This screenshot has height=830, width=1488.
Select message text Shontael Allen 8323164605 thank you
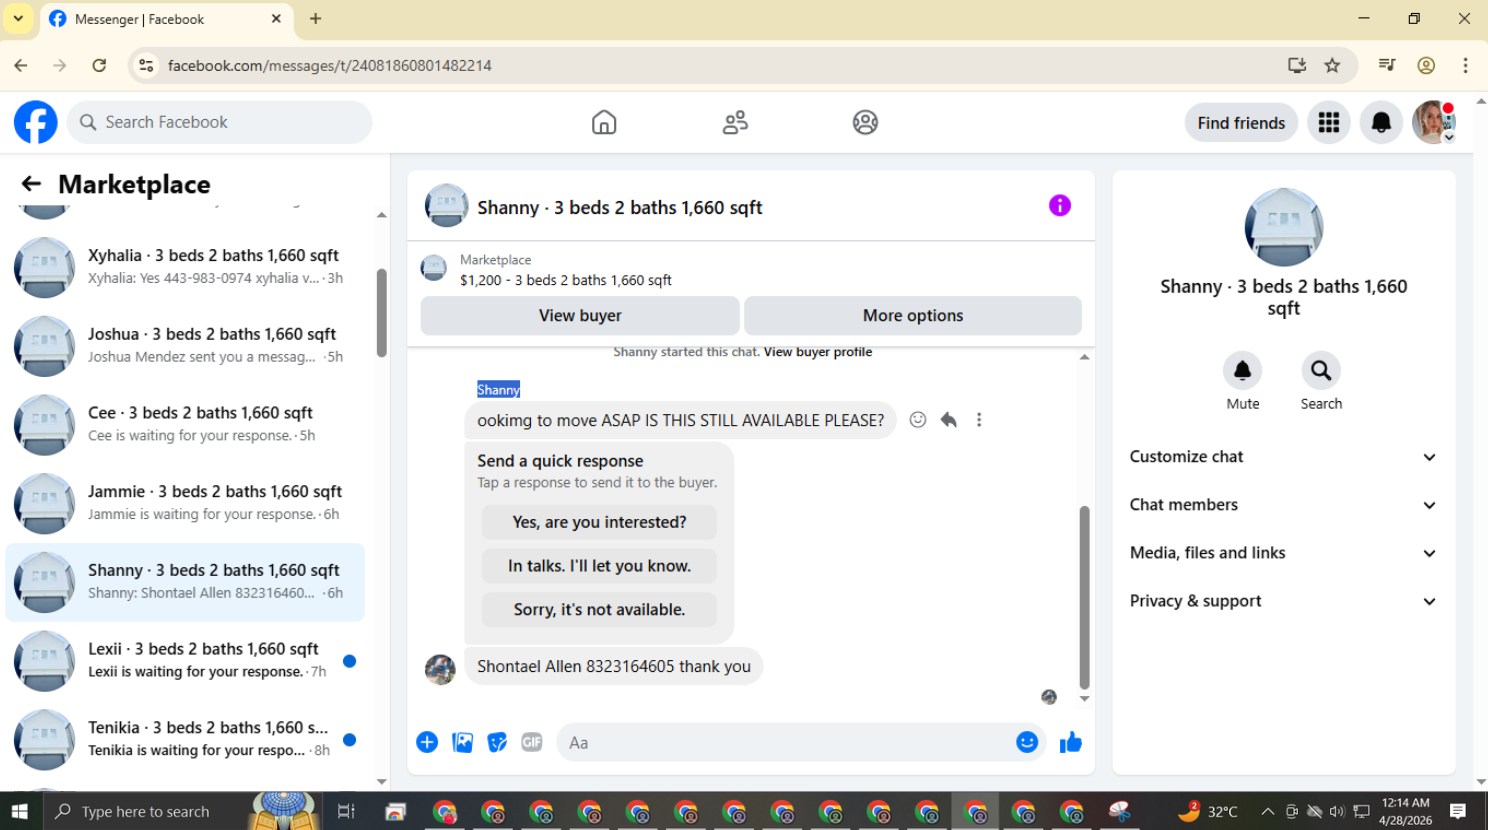[x=613, y=666]
